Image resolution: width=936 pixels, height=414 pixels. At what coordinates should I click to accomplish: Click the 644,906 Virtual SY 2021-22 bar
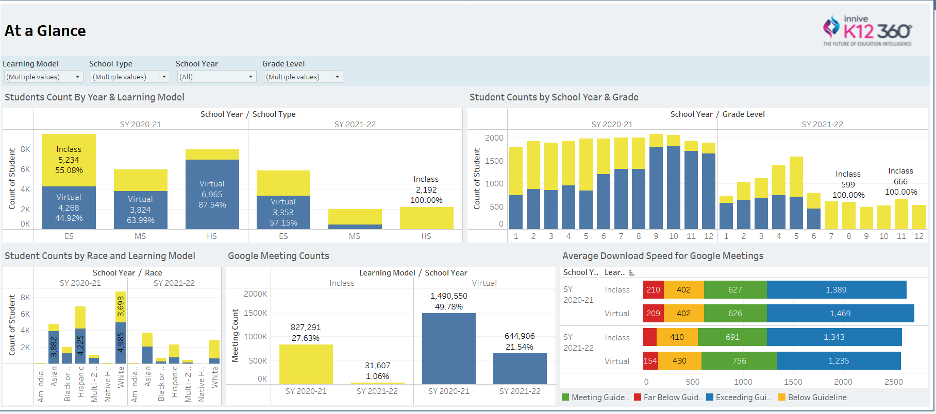[520, 368]
